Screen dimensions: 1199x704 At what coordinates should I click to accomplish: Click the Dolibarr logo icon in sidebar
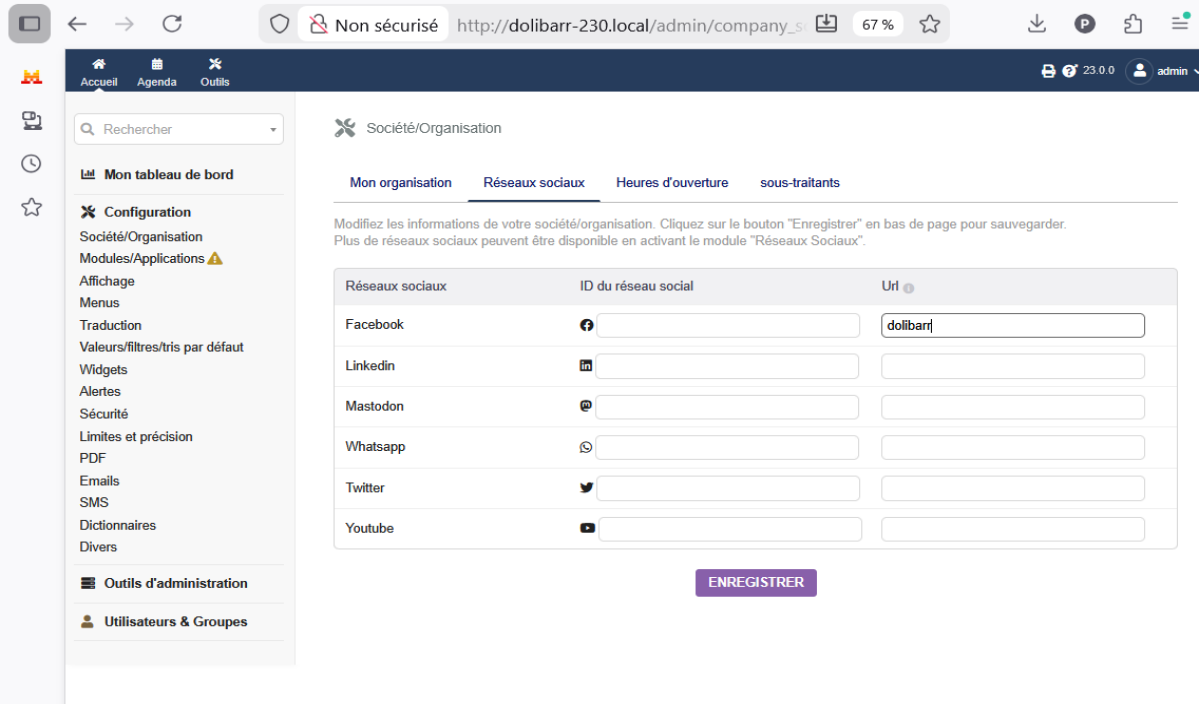pyautogui.click(x=31, y=76)
